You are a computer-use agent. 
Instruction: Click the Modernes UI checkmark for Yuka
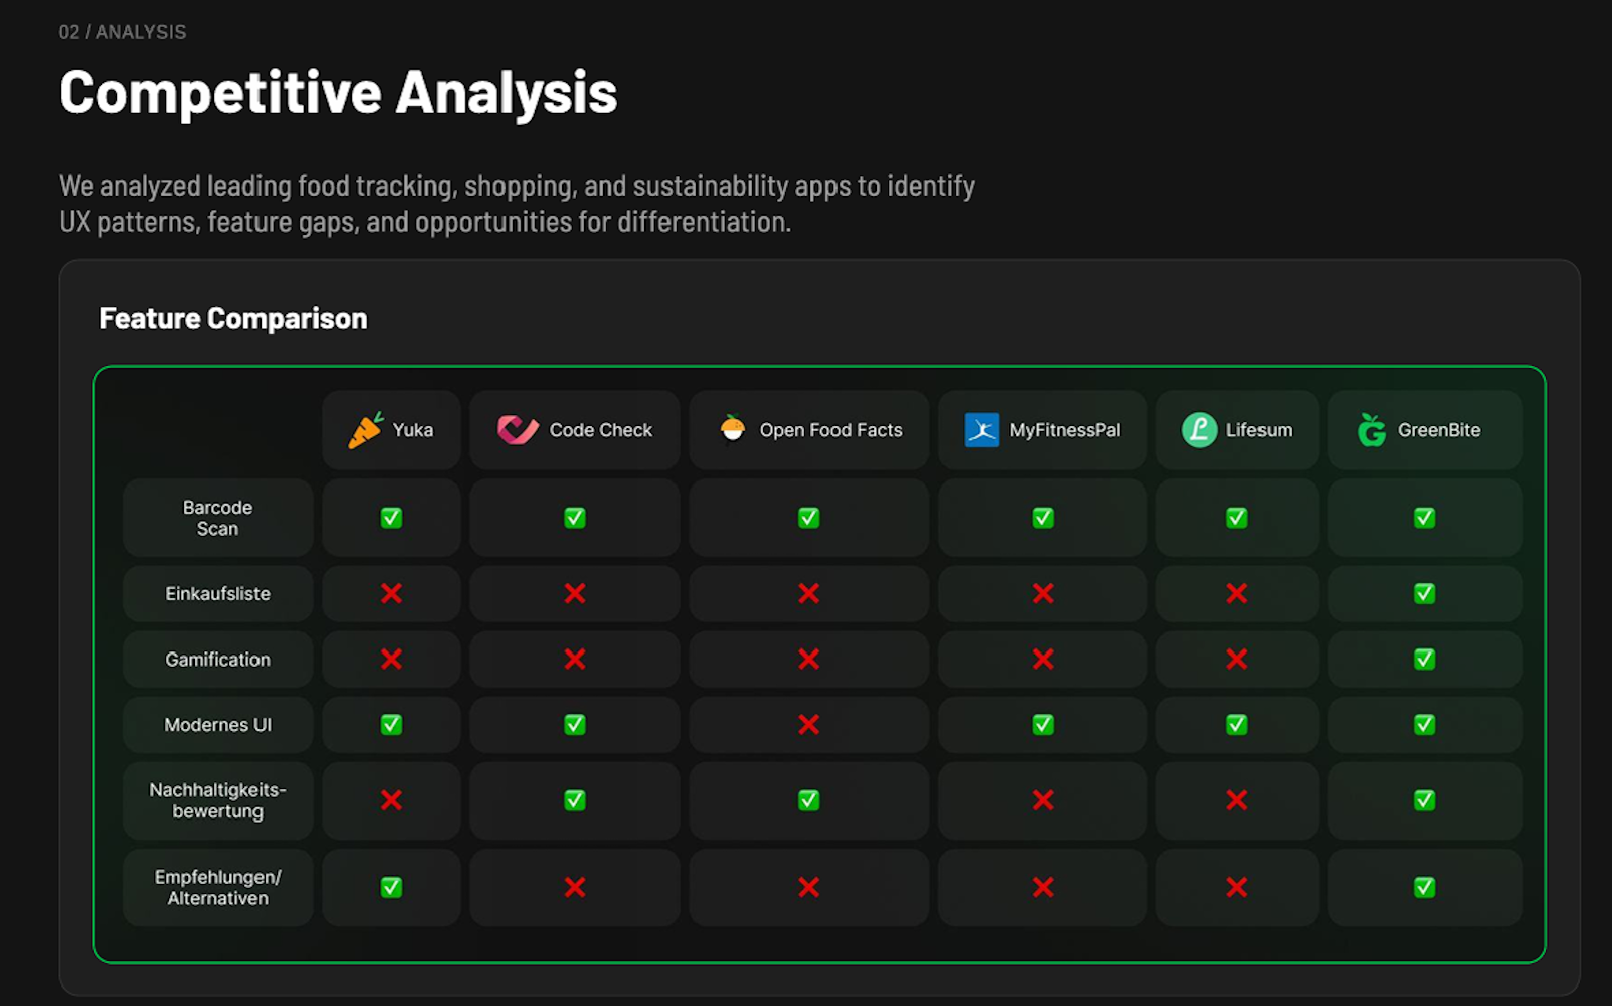[x=392, y=725]
